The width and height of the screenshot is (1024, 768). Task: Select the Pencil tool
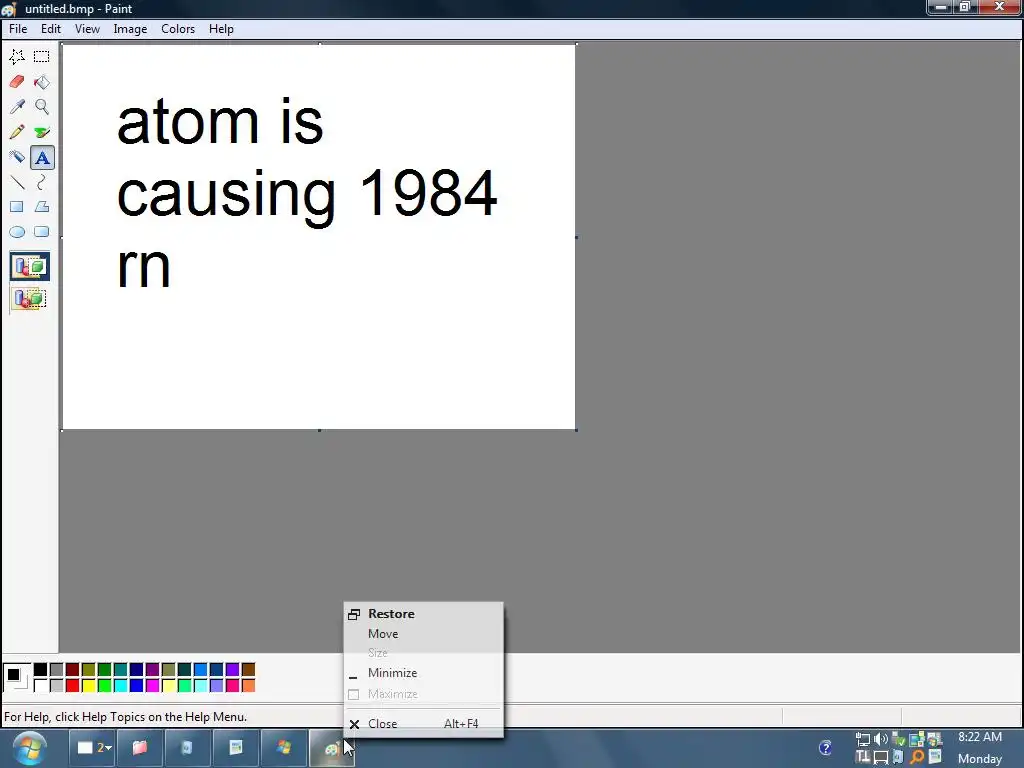click(x=17, y=132)
